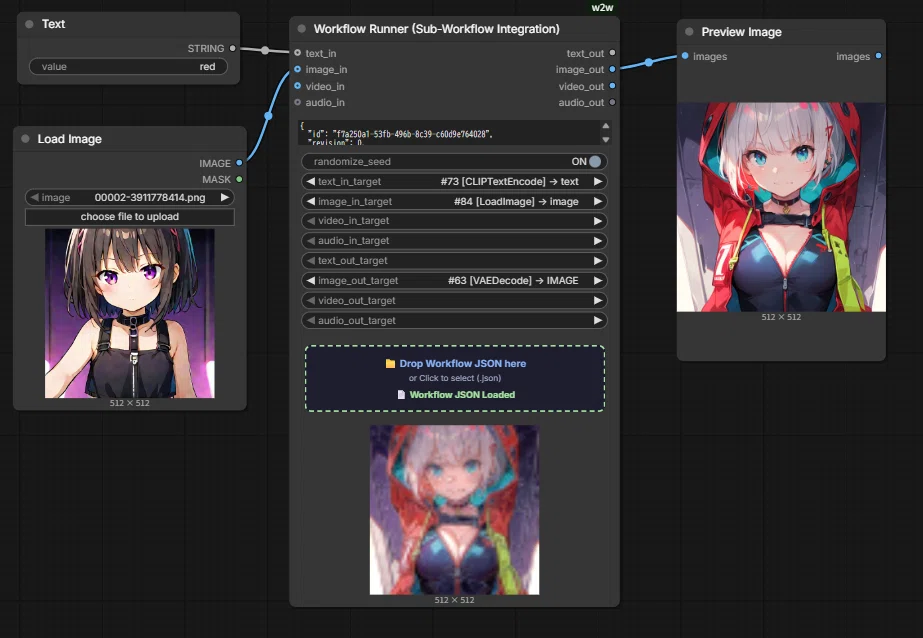Click the w2w badge above Workflow Runner

click(x=602, y=8)
